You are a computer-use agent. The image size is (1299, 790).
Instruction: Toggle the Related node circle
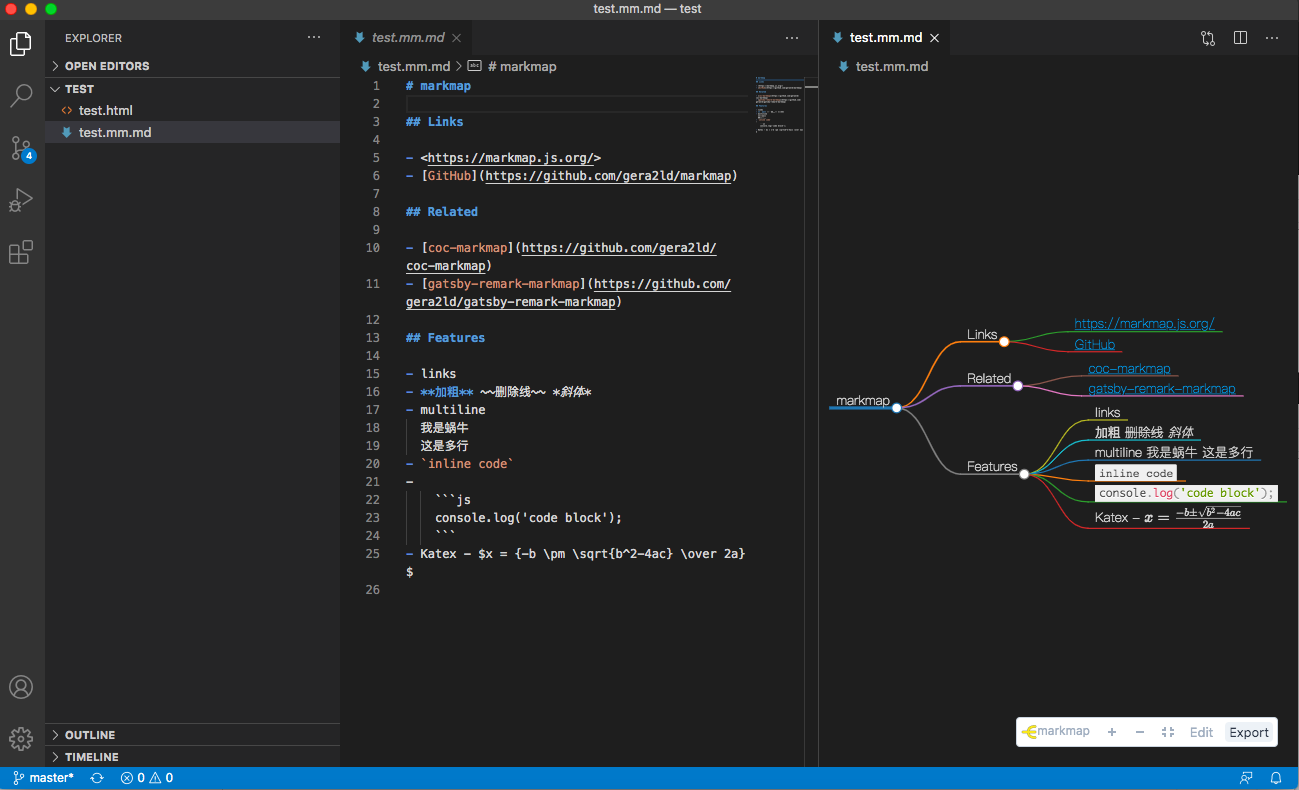click(1017, 386)
